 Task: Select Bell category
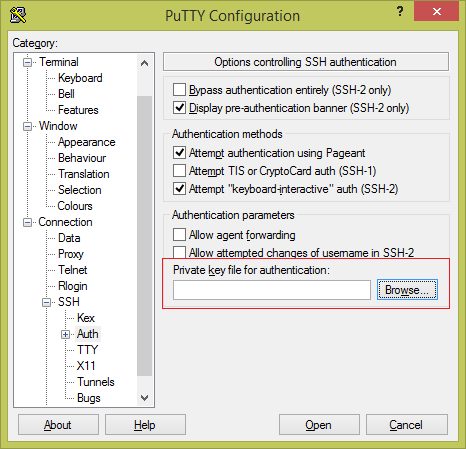pos(66,94)
